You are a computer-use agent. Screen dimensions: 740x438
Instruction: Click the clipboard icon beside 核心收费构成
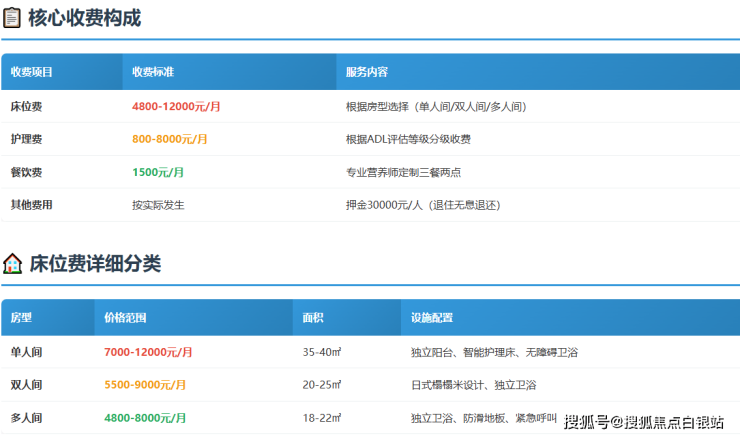(13, 18)
